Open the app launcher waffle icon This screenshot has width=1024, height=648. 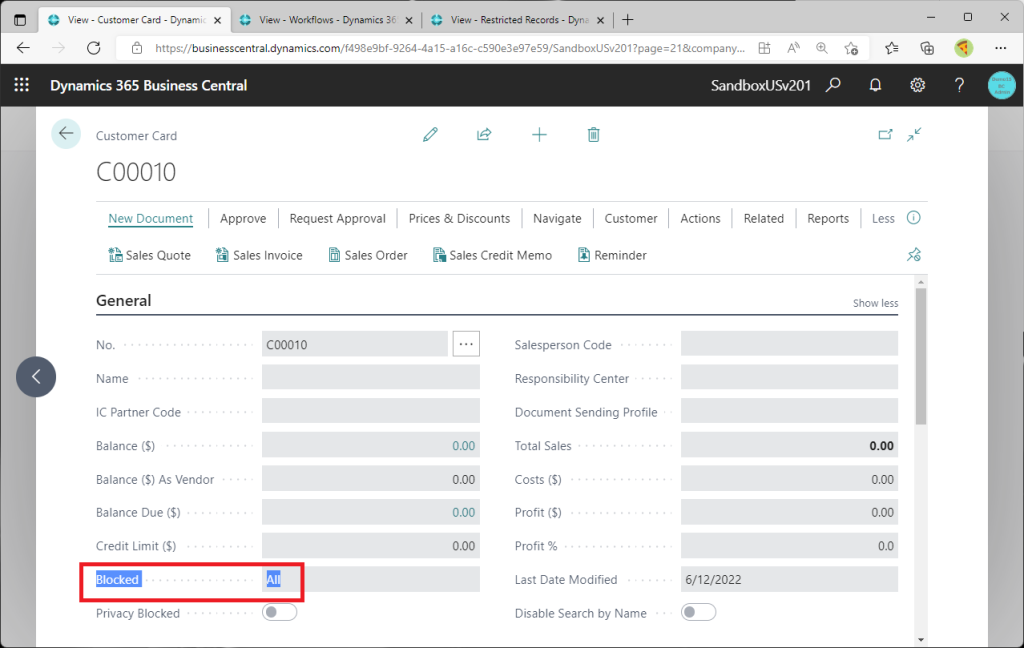pos(22,85)
